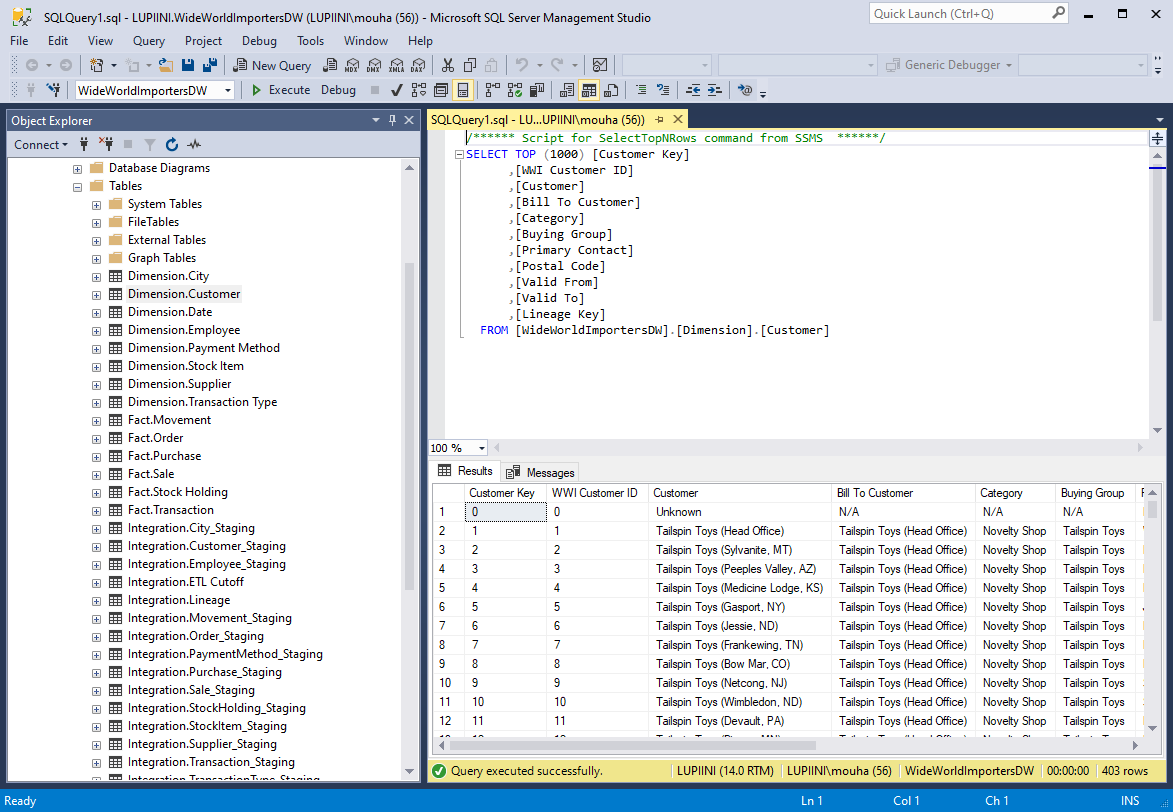This screenshot has width=1173, height=812.
Task: Switch to the Messages tab
Action: pyautogui.click(x=540, y=472)
